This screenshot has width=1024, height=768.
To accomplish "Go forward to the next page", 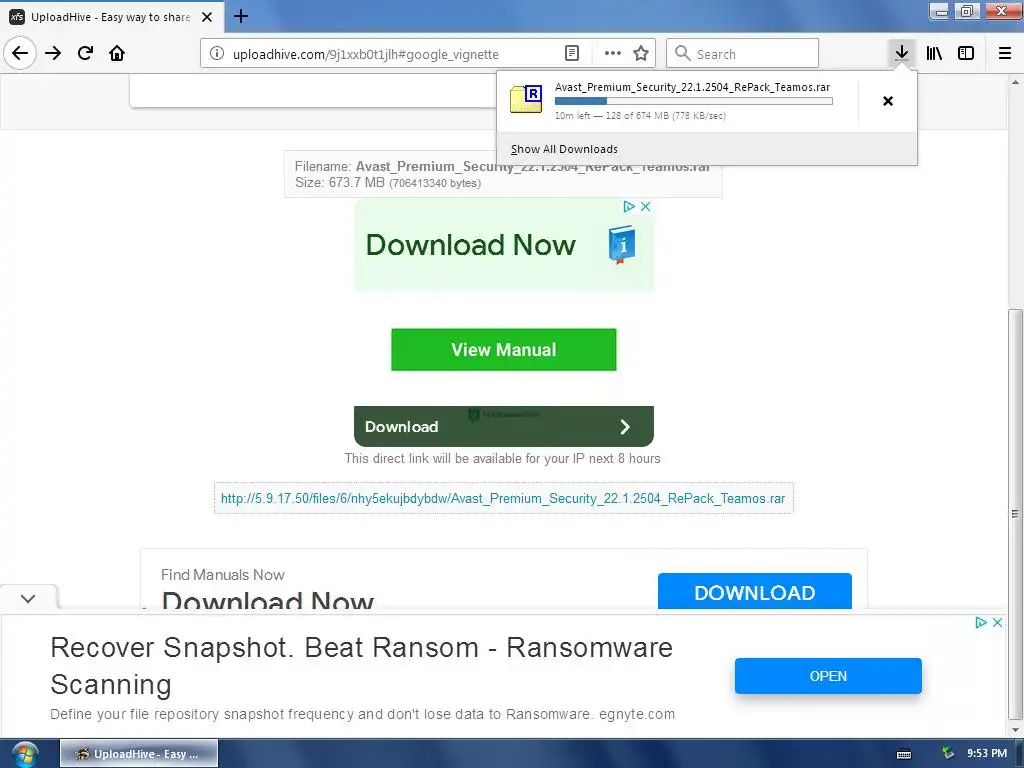I will 53,53.
